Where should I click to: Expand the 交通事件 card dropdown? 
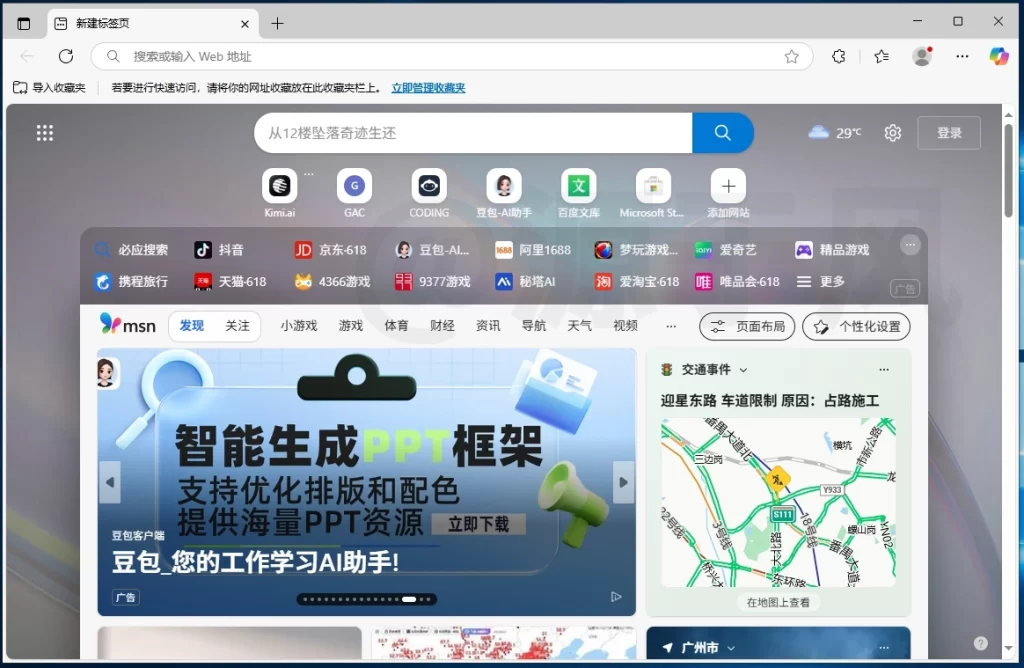tap(743, 370)
